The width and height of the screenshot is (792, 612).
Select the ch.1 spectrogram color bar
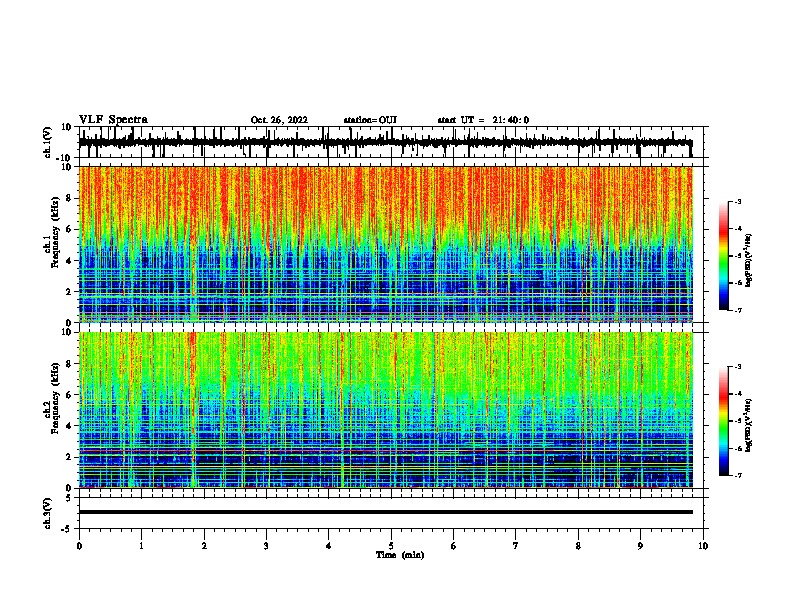point(723,256)
